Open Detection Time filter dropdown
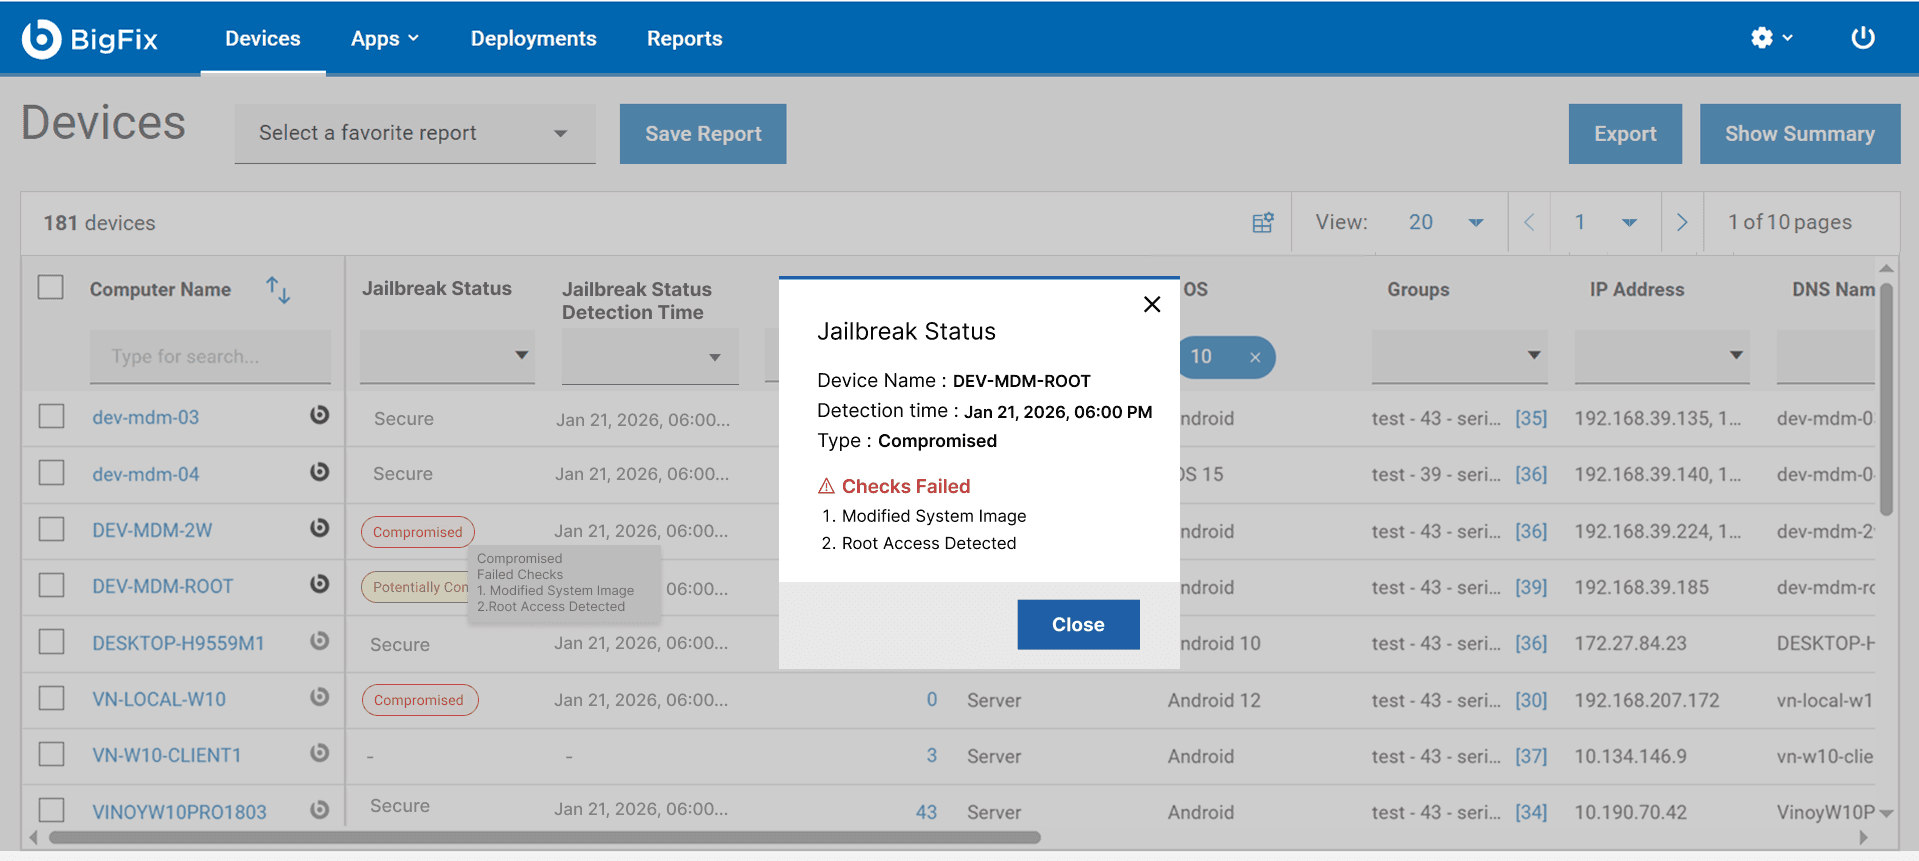This screenshot has width=1919, height=861. click(x=650, y=357)
